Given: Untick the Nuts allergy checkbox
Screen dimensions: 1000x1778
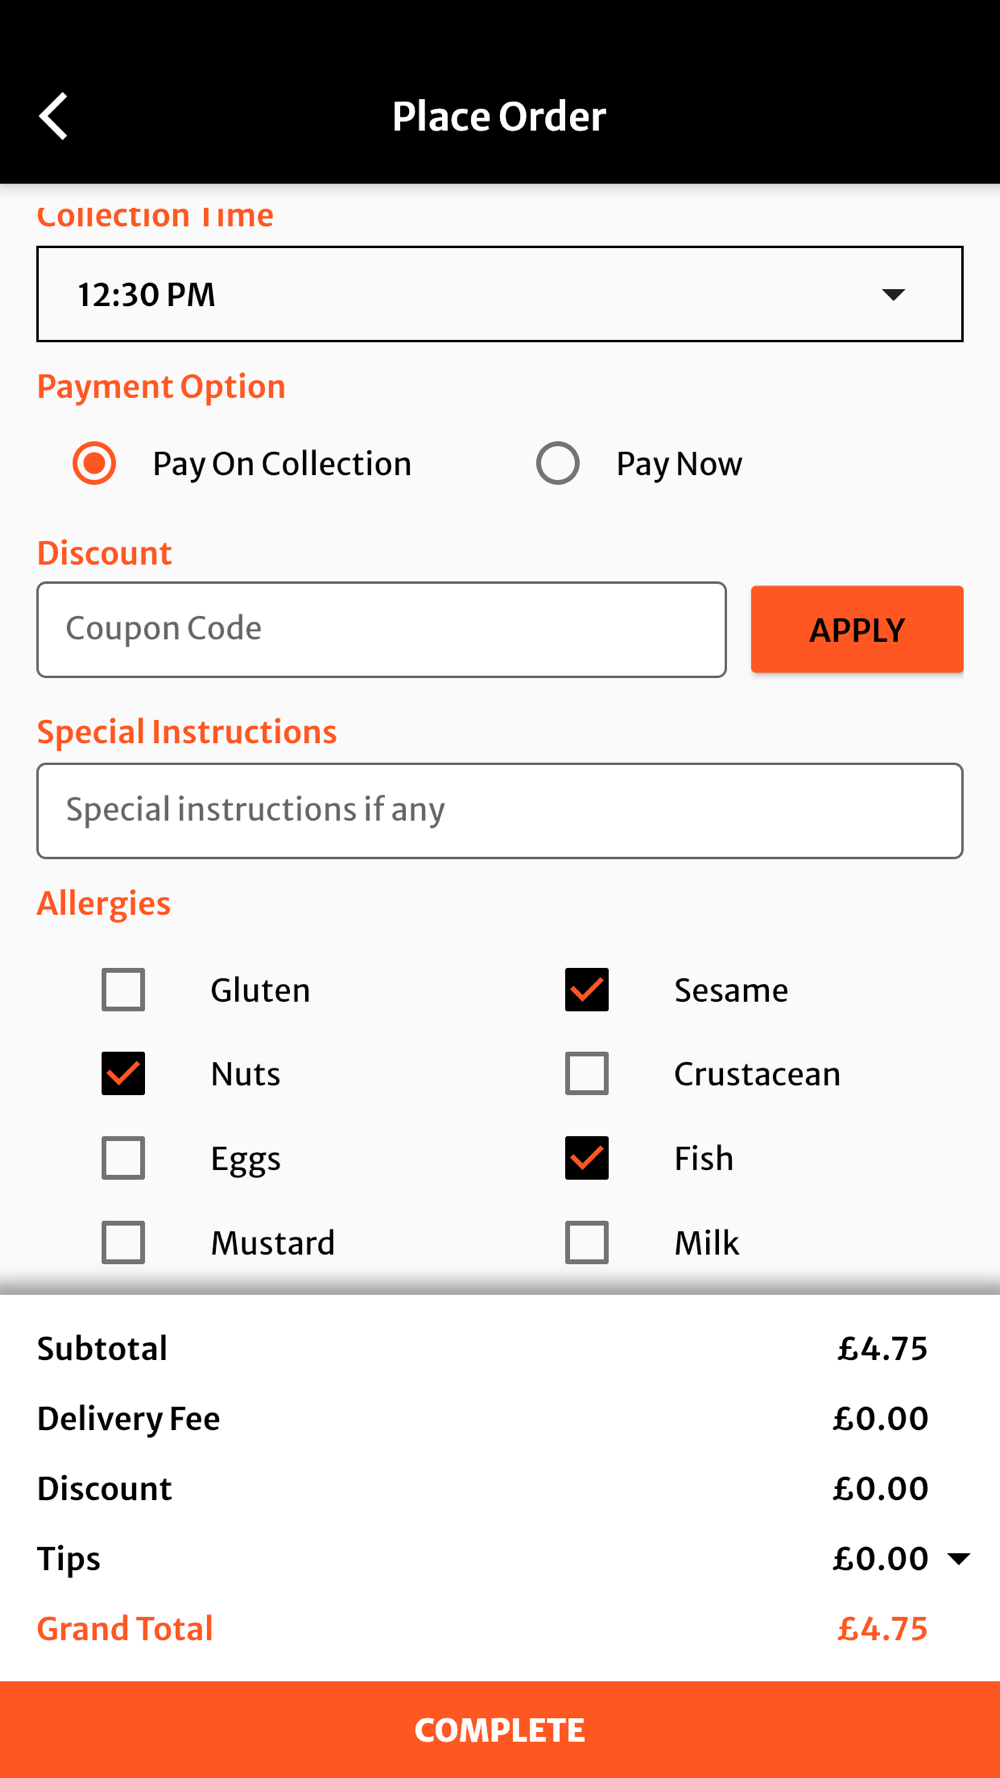Looking at the screenshot, I should click(x=123, y=1074).
